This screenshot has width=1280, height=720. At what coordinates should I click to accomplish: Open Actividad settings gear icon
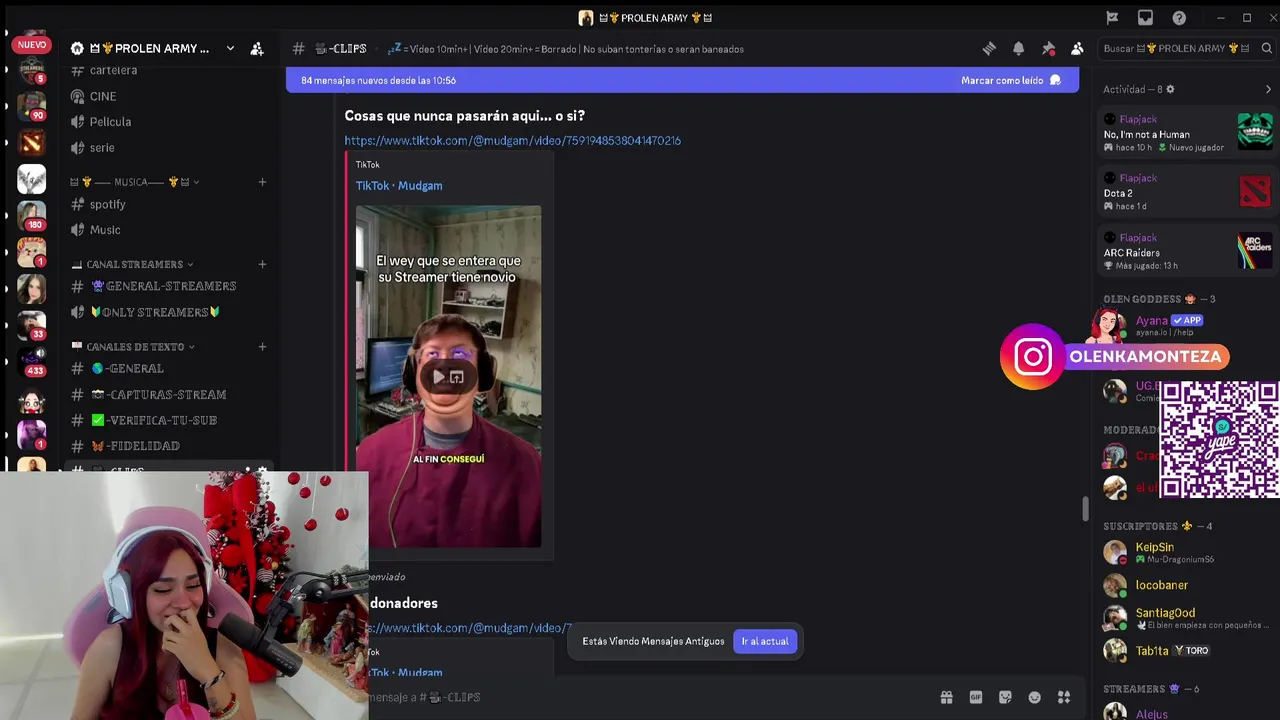pyautogui.click(x=1171, y=89)
